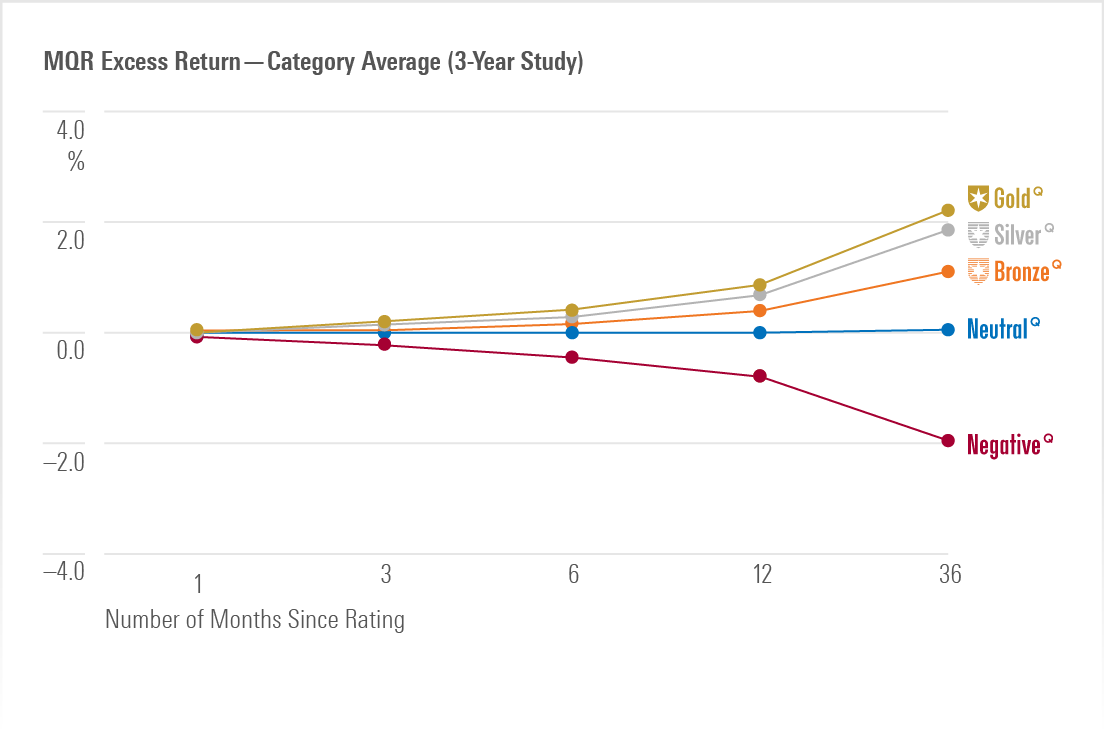Click the Negative data point at 12 months
The width and height of the screenshot is (1104, 733).
[760, 376]
